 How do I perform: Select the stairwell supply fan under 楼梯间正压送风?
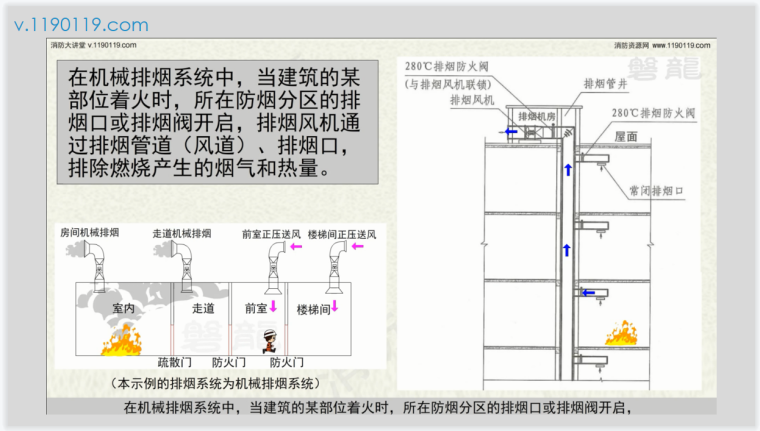coord(332,268)
